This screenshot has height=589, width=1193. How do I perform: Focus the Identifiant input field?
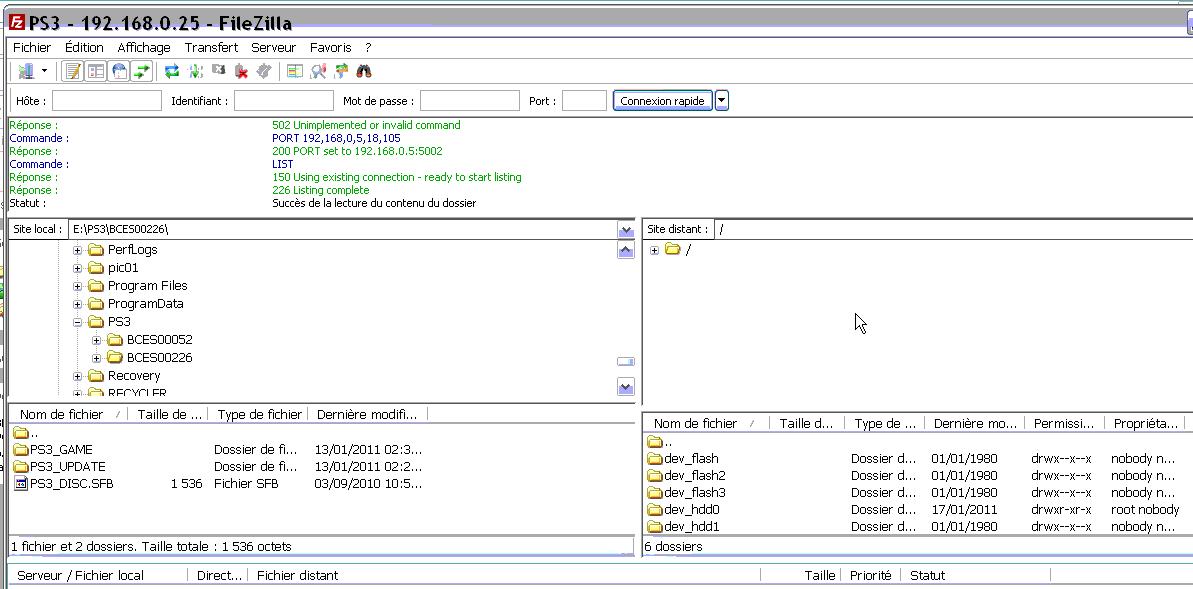tap(284, 100)
